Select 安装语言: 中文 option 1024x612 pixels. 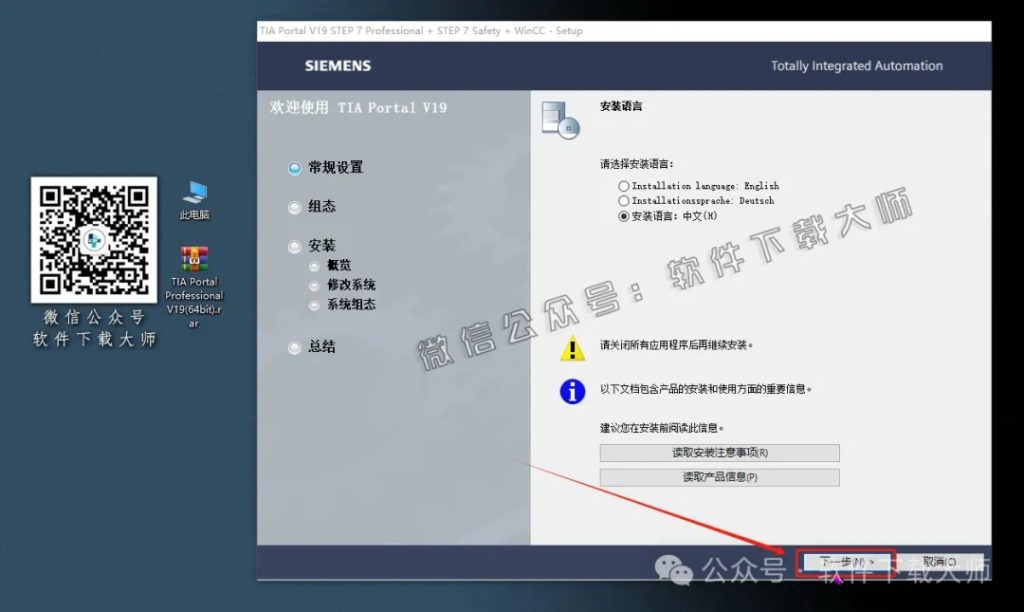624,215
